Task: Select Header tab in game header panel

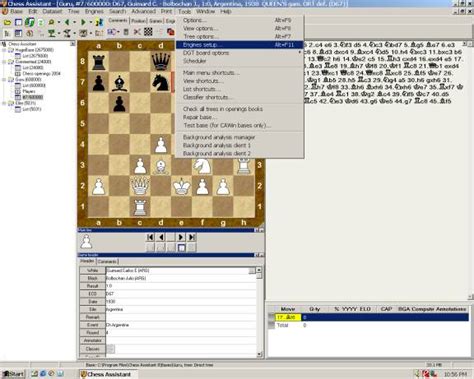Action: tap(87, 261)
